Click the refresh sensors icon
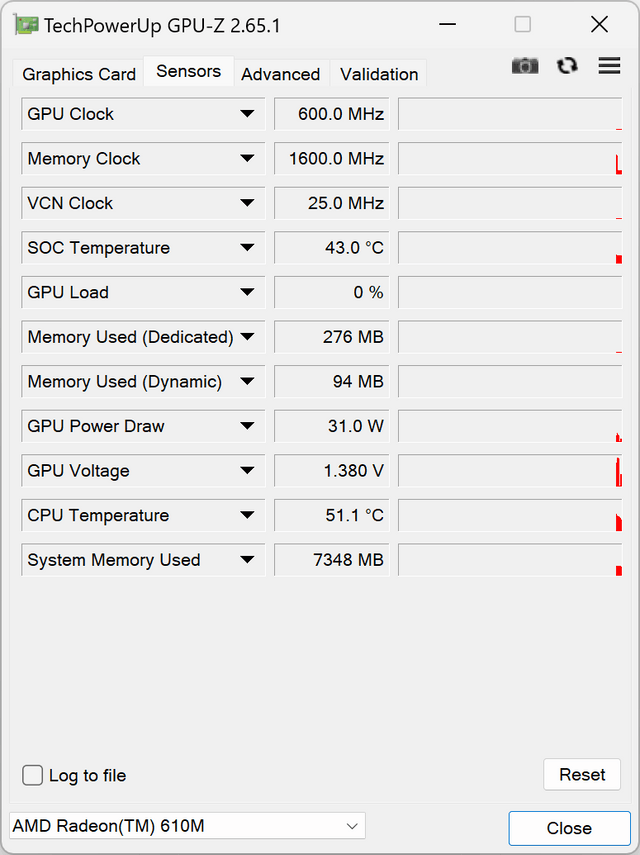Viewport: 640px width, 855px height. [567, 65]
